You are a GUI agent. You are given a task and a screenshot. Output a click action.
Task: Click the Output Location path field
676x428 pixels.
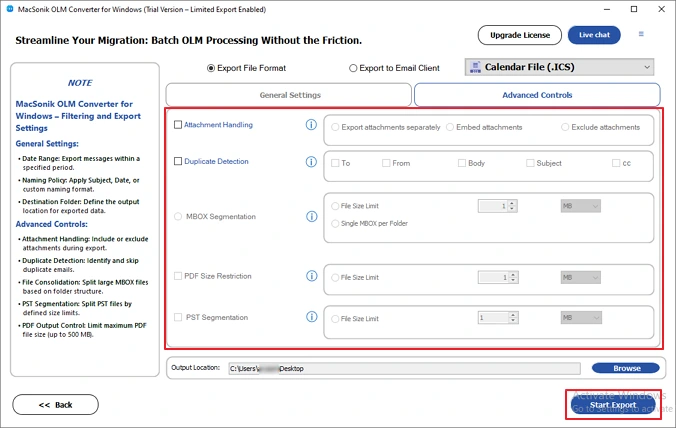404,369
